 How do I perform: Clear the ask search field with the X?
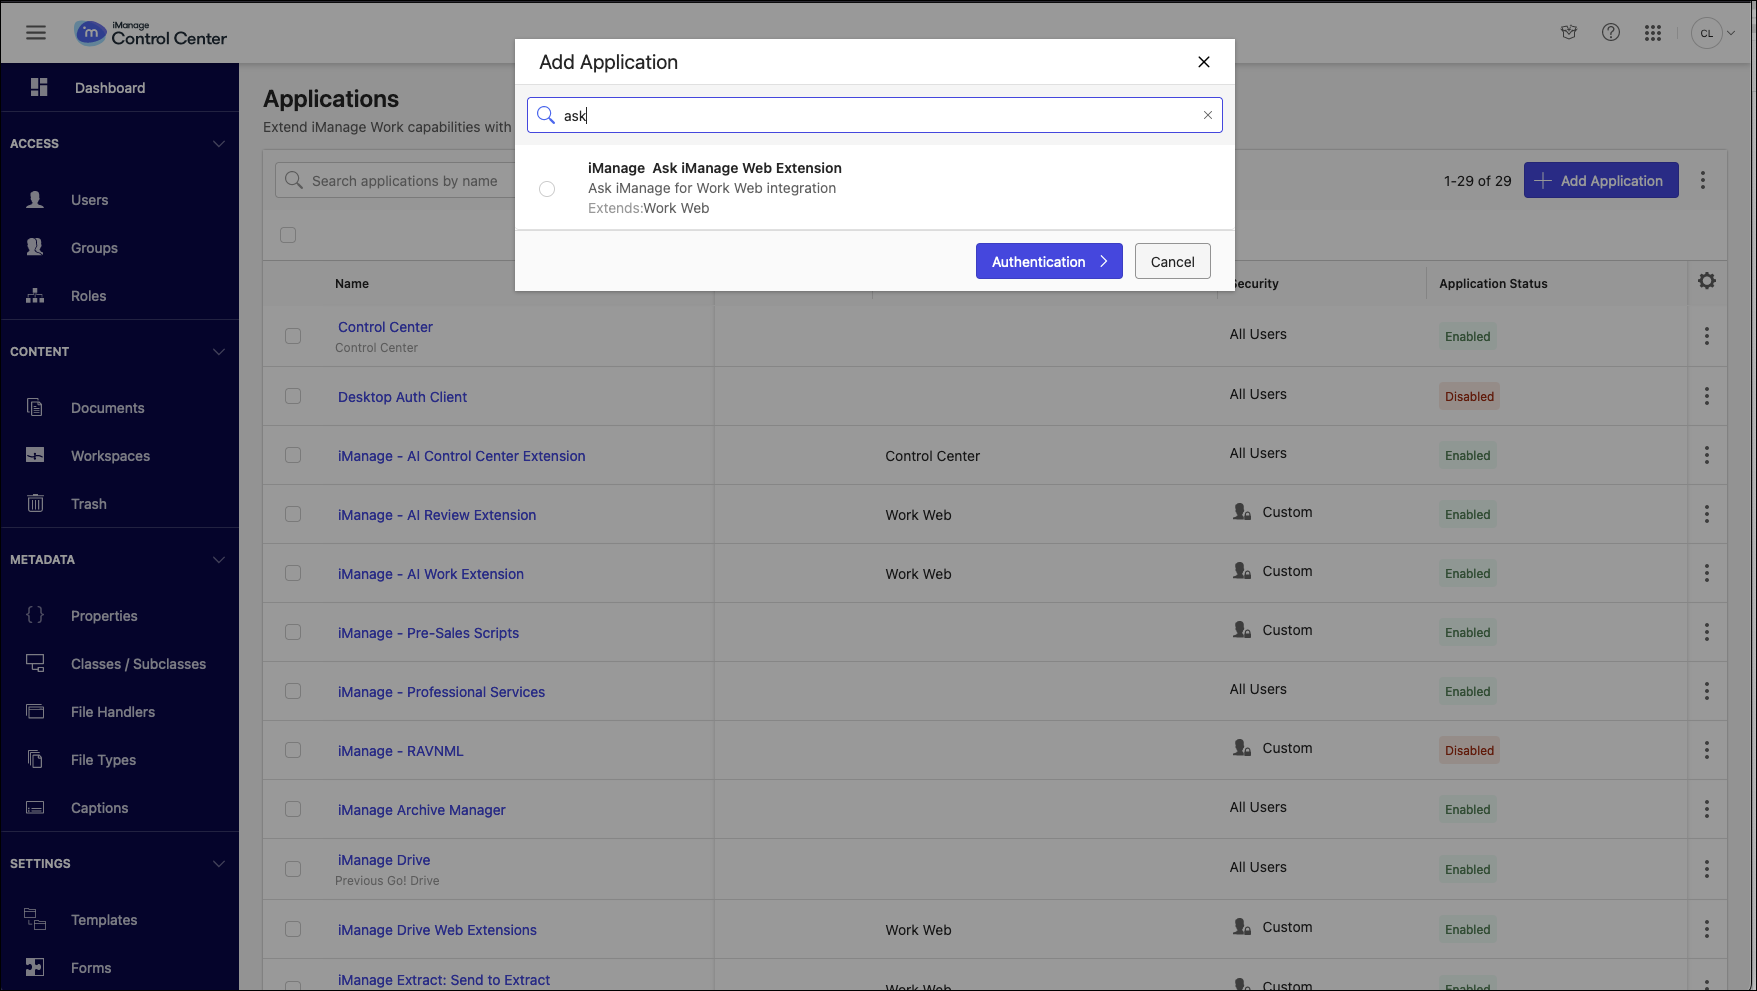click(x=1207, y=115)
